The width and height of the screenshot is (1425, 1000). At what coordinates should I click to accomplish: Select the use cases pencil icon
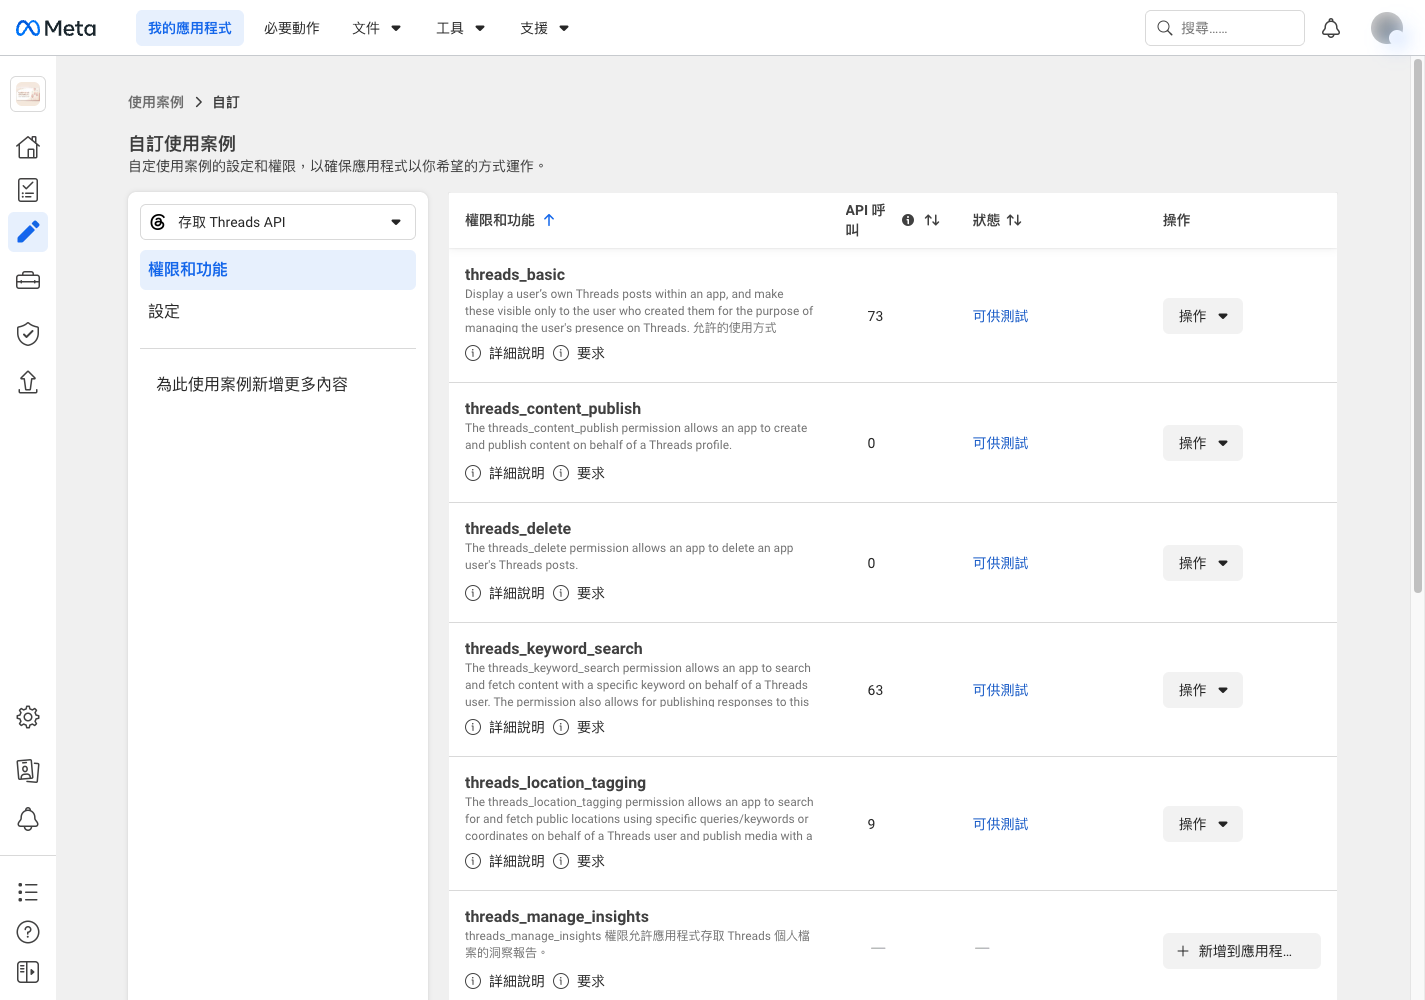[x=28, y=232]
